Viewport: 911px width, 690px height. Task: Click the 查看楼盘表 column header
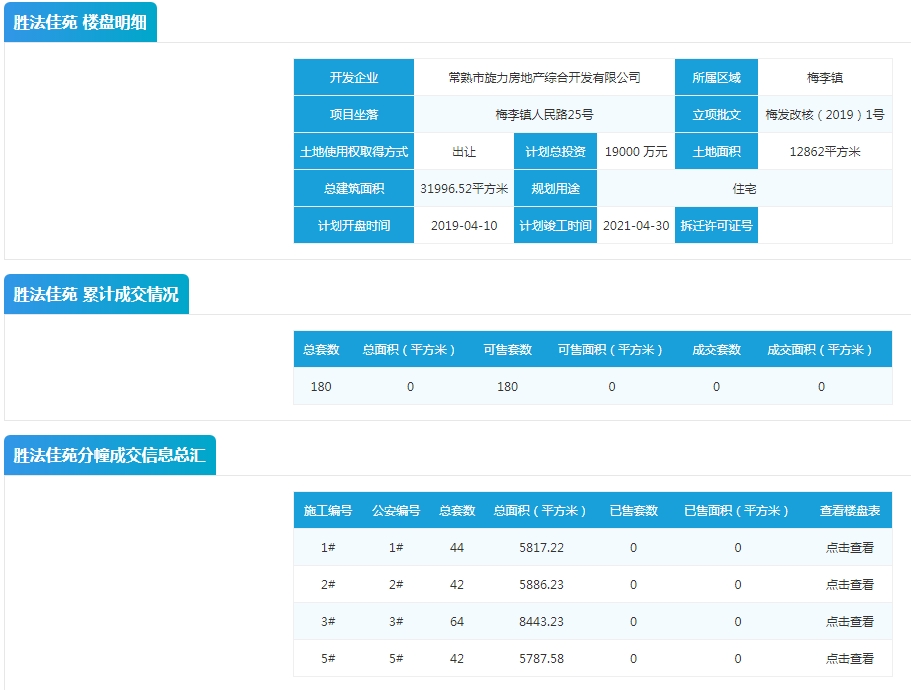point(849,510)
